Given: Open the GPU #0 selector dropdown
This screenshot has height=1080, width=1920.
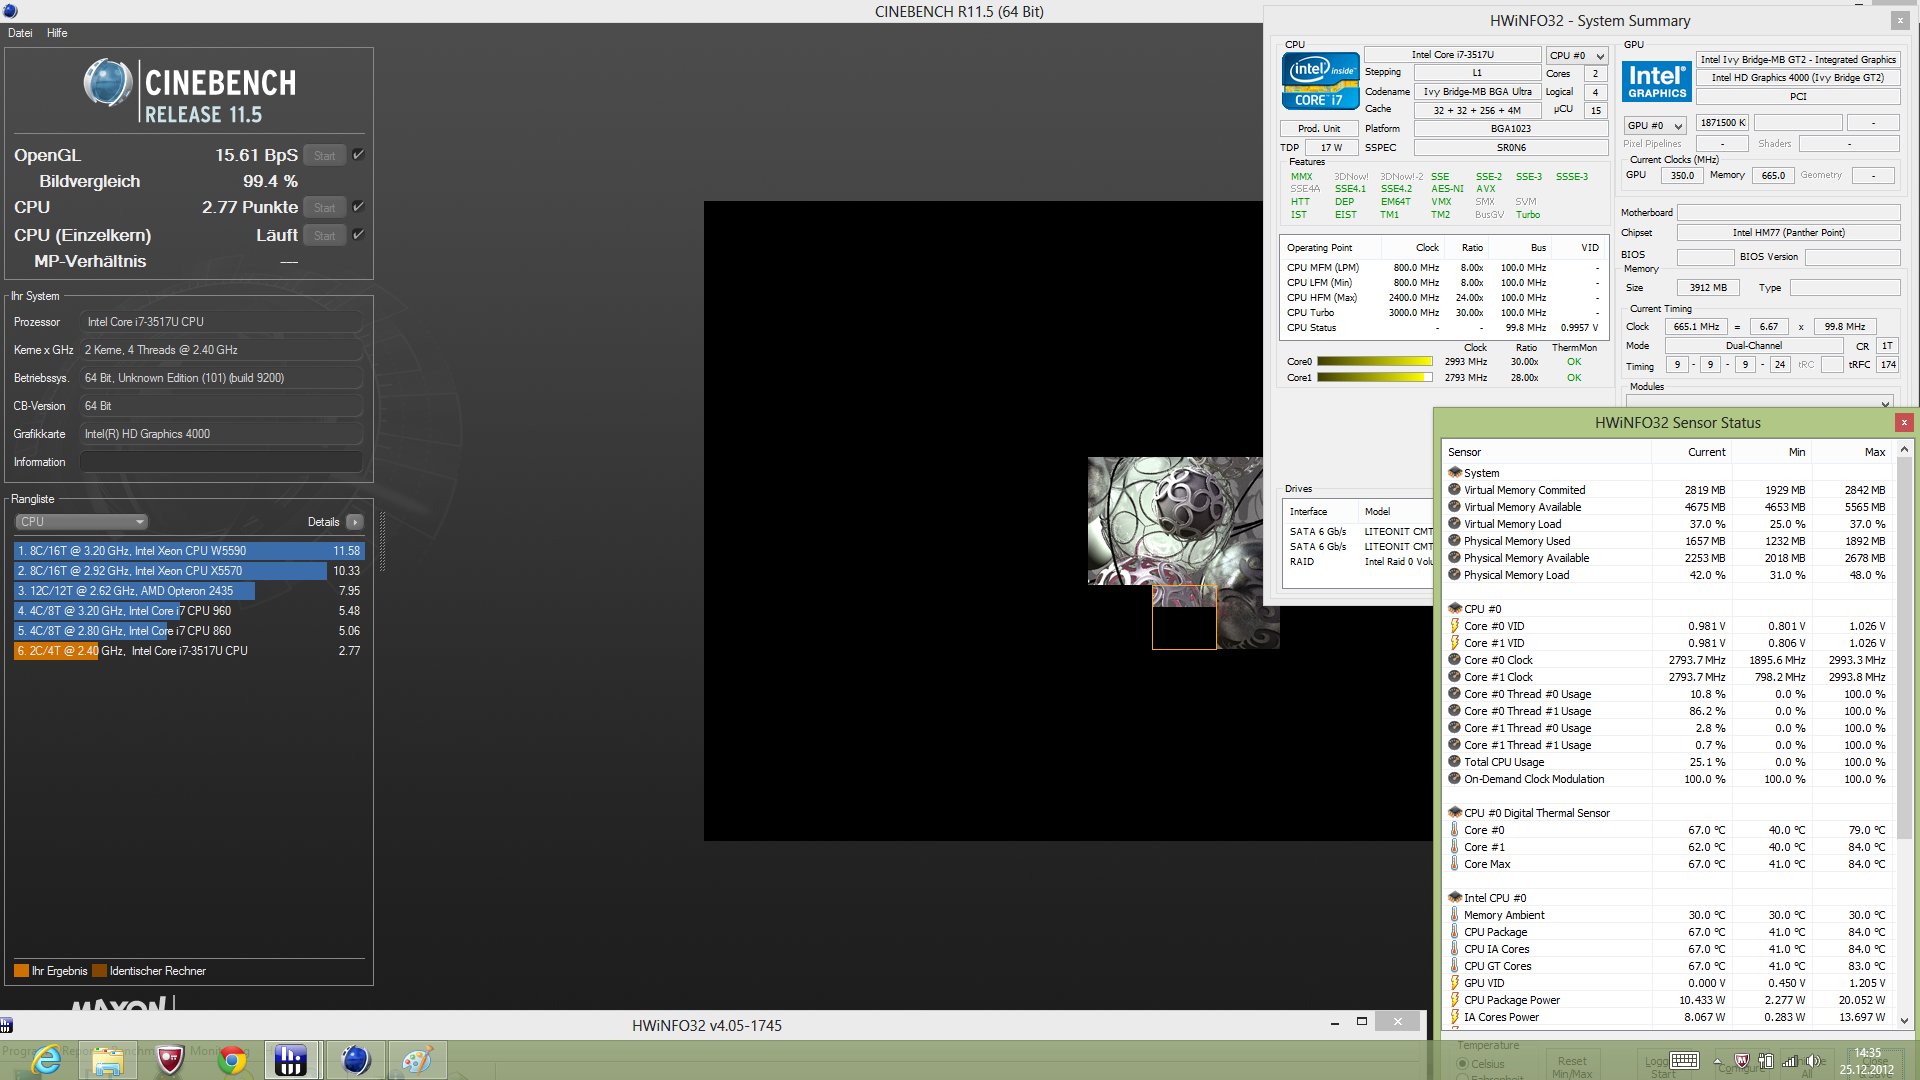Looking at the screenshot, I should [1655, 125].
